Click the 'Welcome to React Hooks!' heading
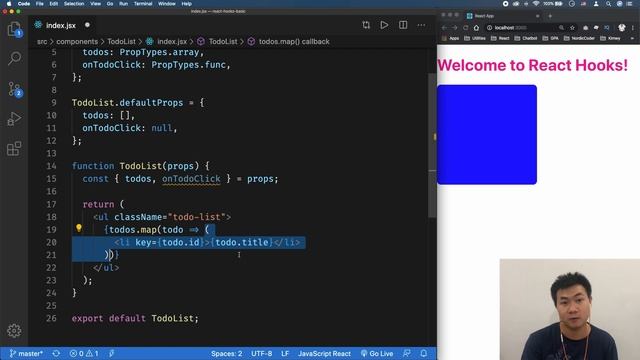Image resolution: width=640 pixels, height=360 pixels. (533, 65)
